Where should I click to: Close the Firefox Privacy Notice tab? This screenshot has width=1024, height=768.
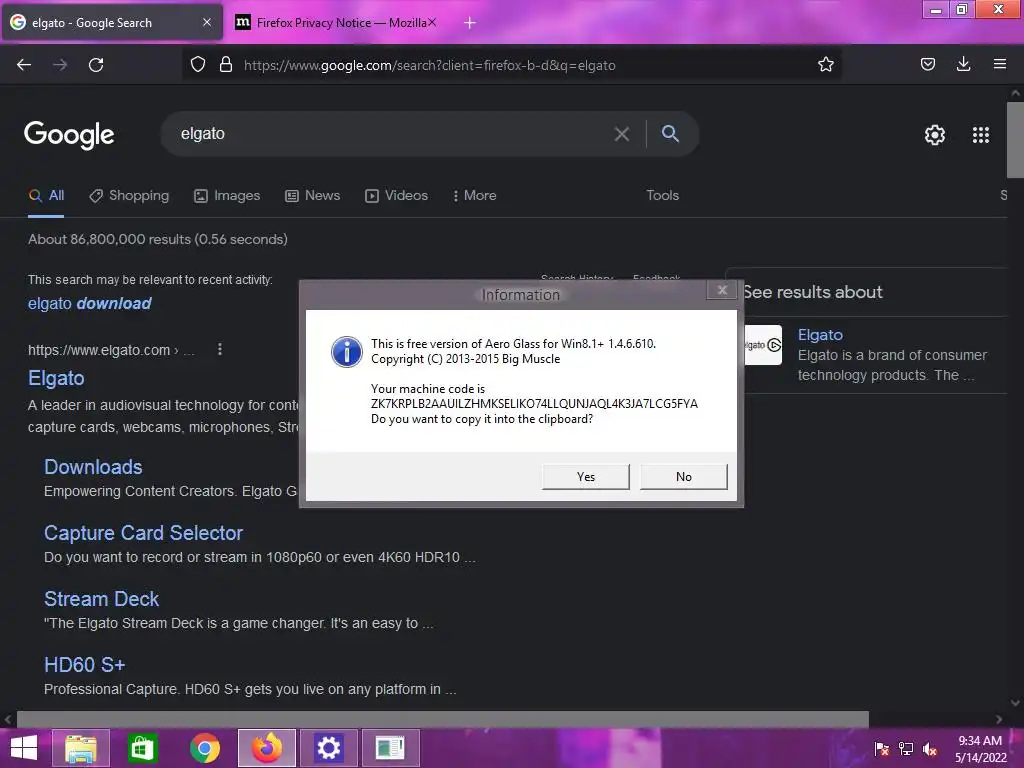(432, 22)
